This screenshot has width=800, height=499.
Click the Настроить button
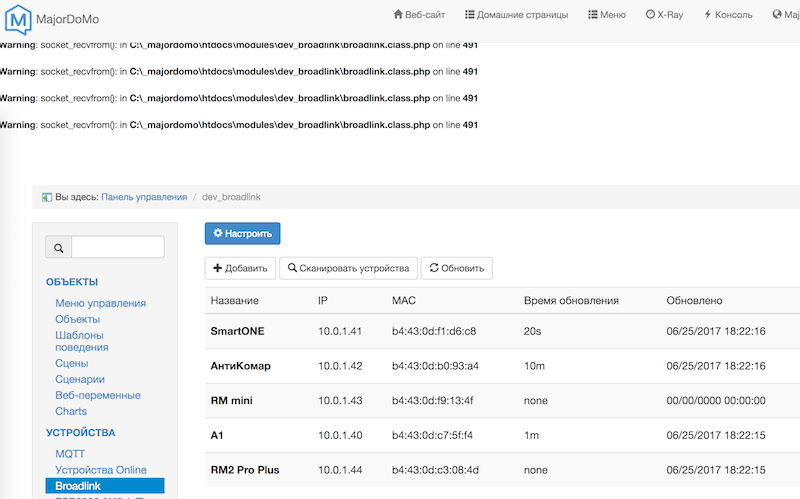pos(242,233)
